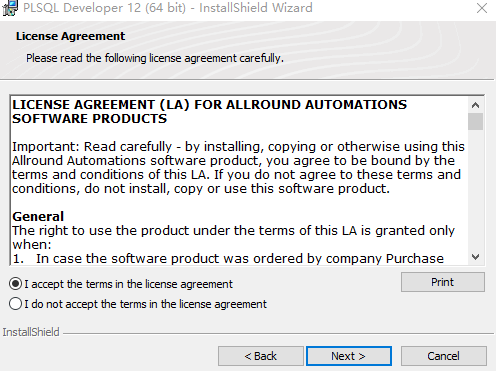Print the license agreement
The width and height of the screenshot is (496, 371).
(x=443, y=282)
